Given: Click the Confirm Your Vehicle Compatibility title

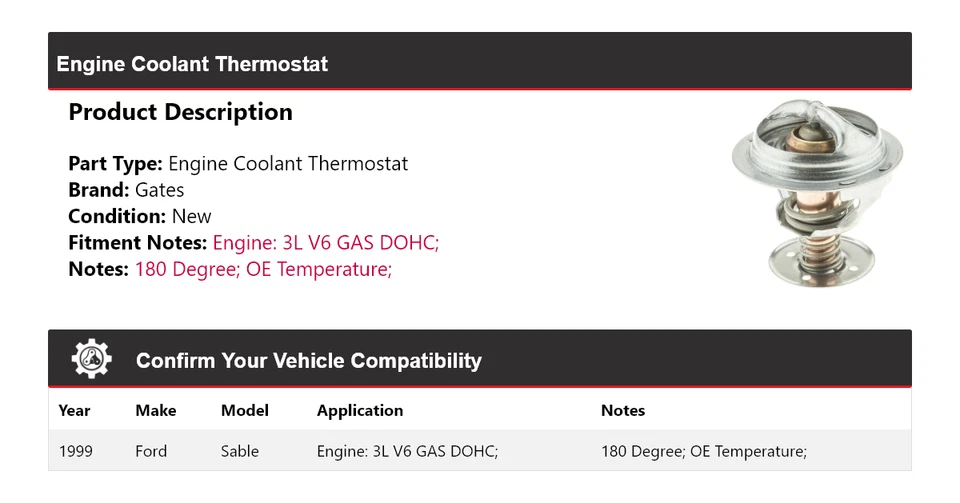Looking at the screenshot, I should (x=308, y=361).
